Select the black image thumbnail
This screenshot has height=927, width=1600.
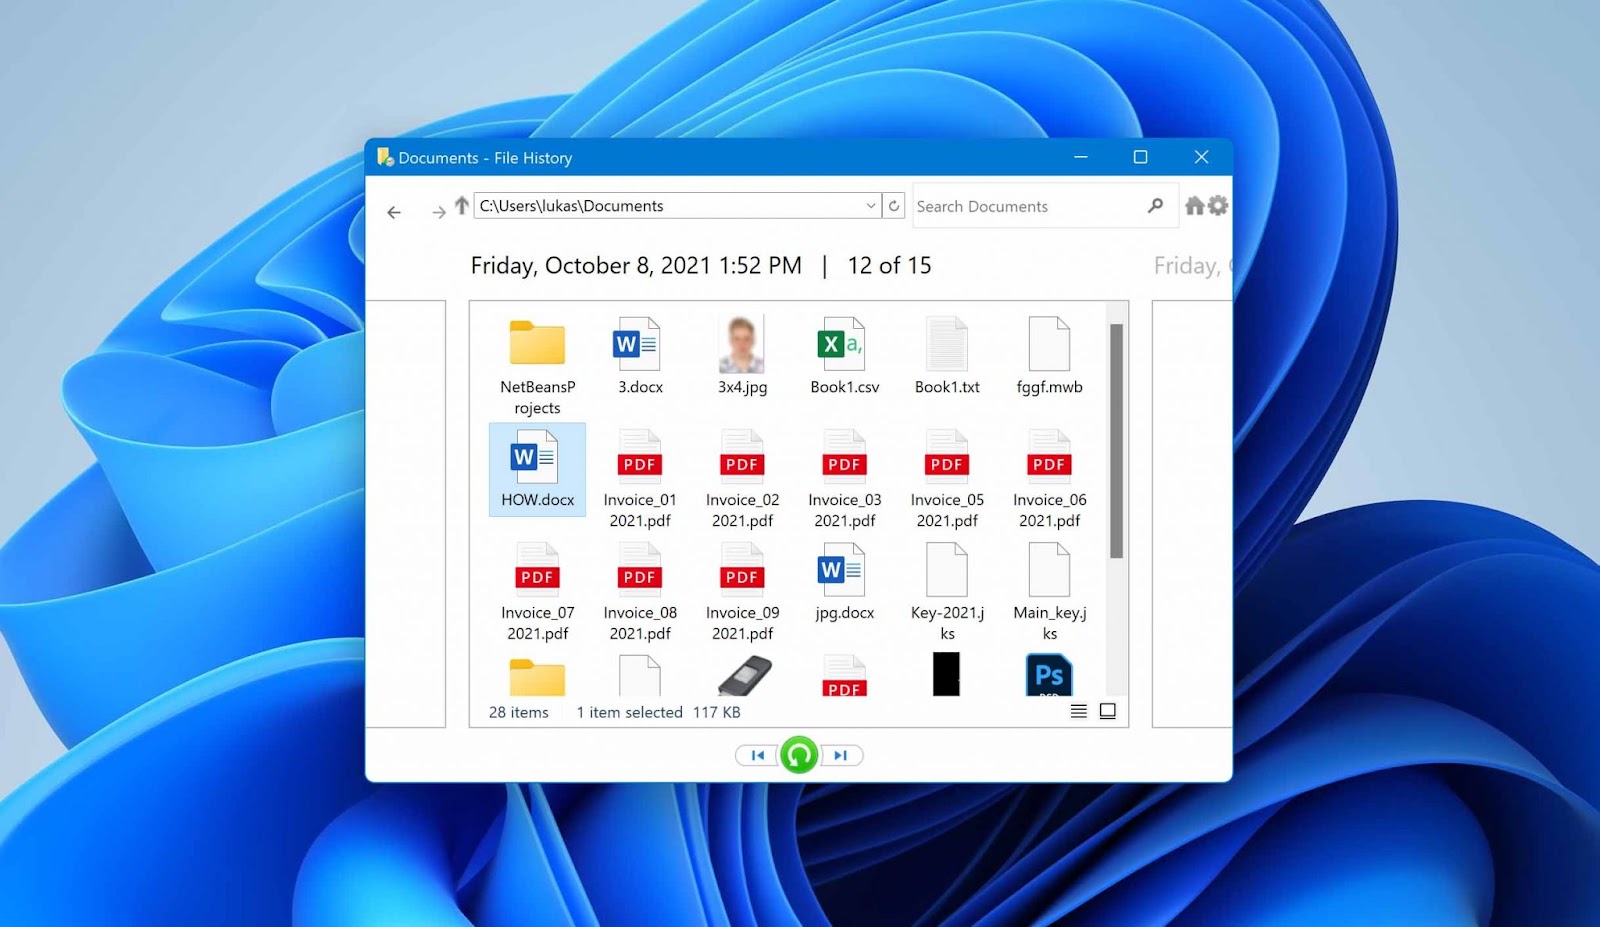[946, 674]
